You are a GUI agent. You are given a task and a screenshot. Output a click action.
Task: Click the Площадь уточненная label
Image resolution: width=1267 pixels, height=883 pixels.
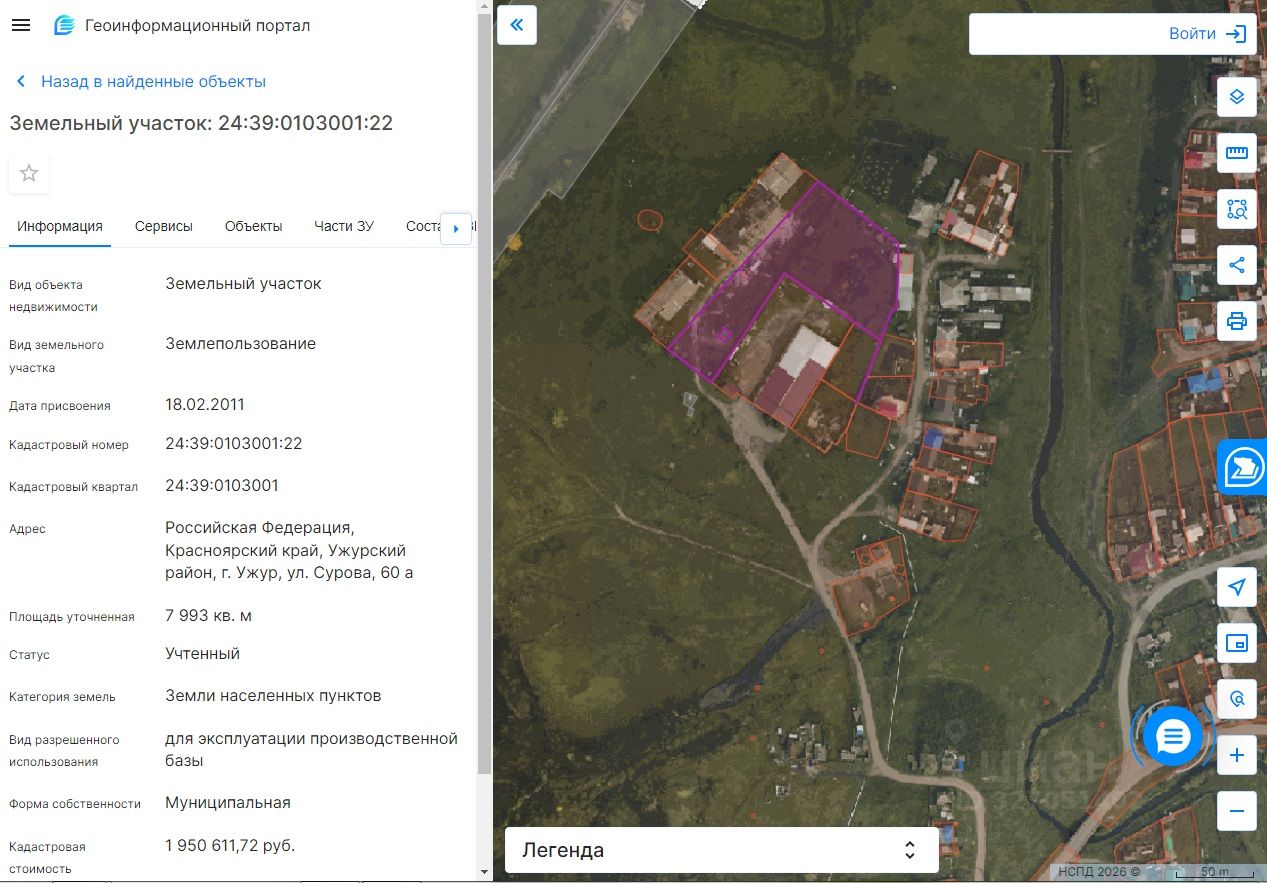pyautogui.click(x=72, y=617)
